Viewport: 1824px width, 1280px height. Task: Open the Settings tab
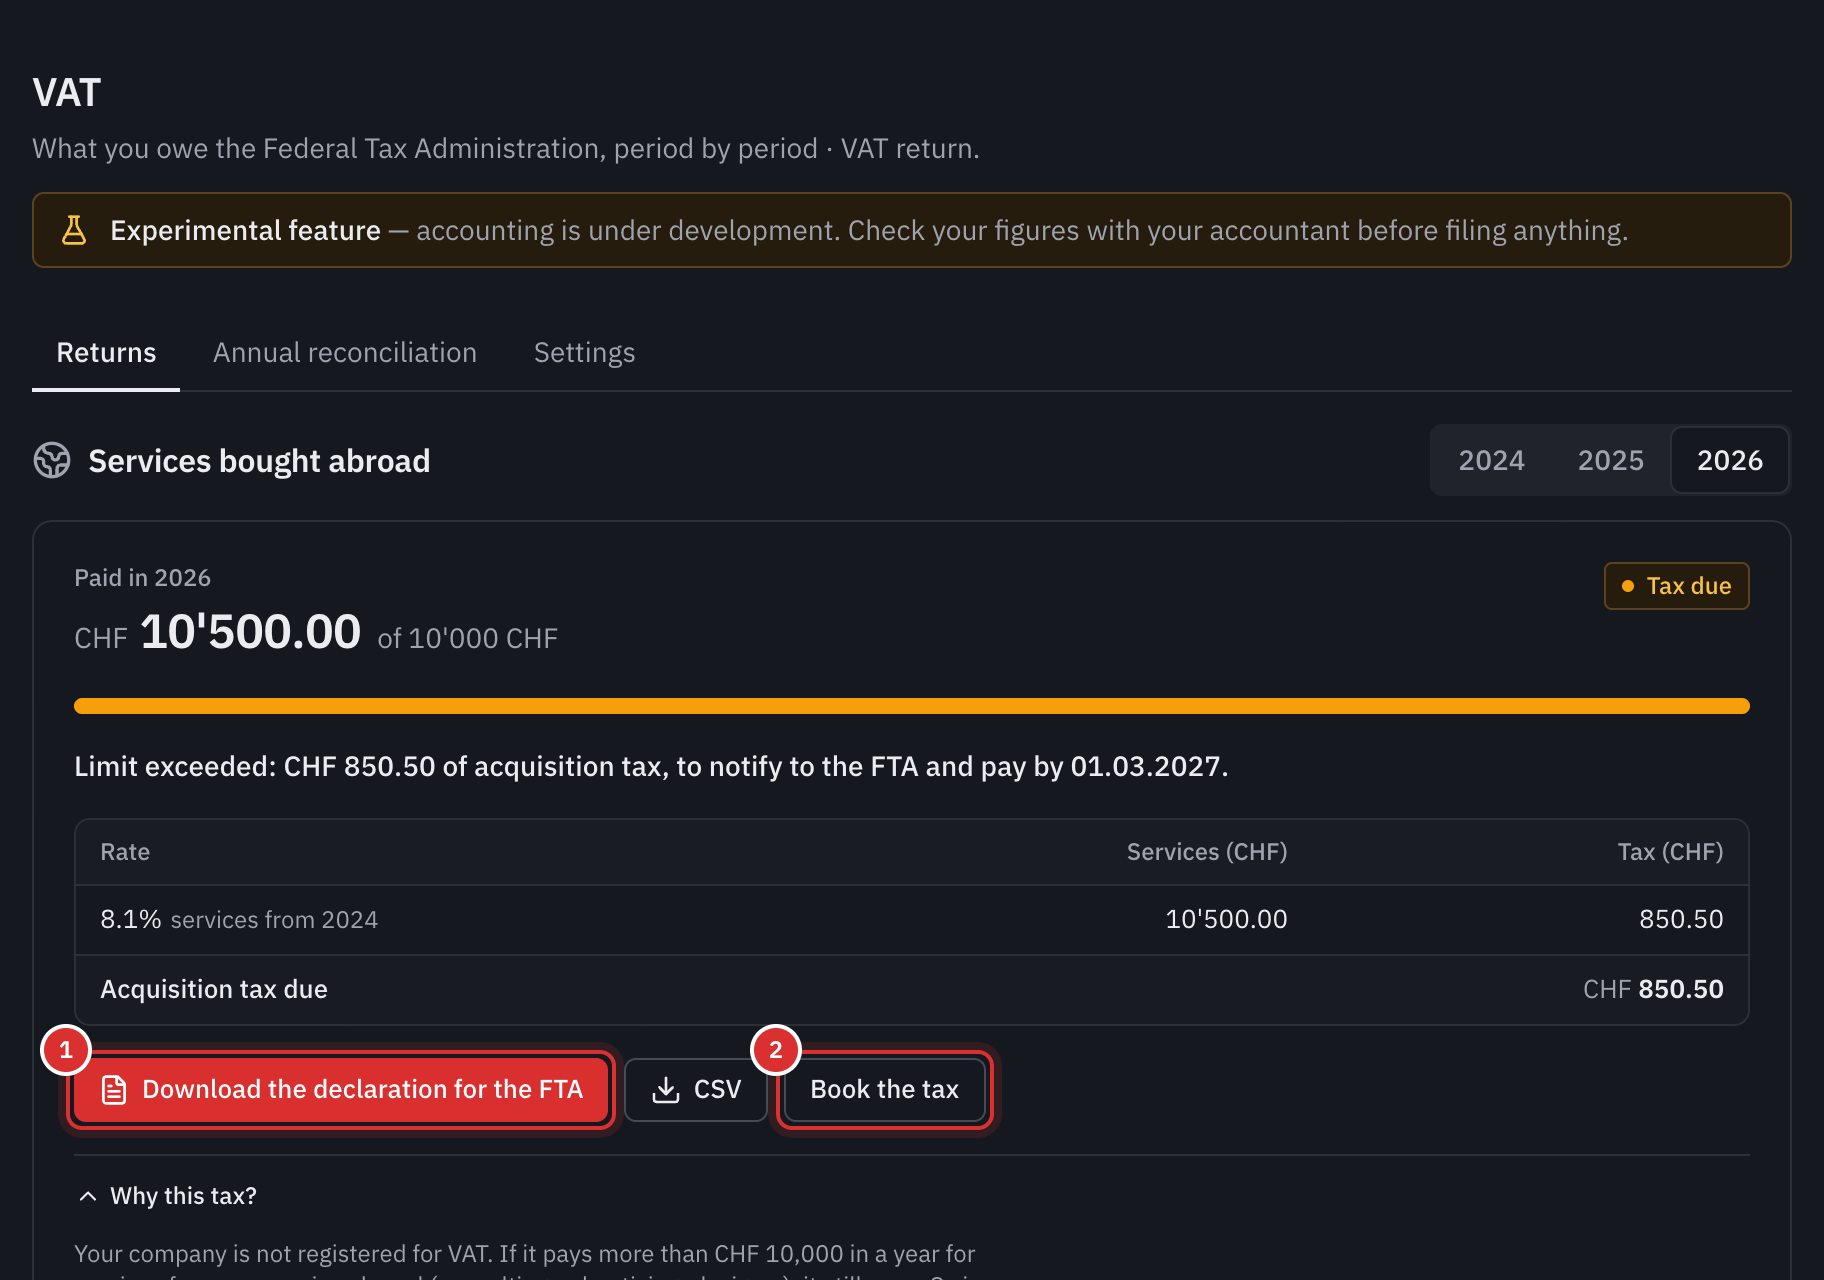[584, 353]
